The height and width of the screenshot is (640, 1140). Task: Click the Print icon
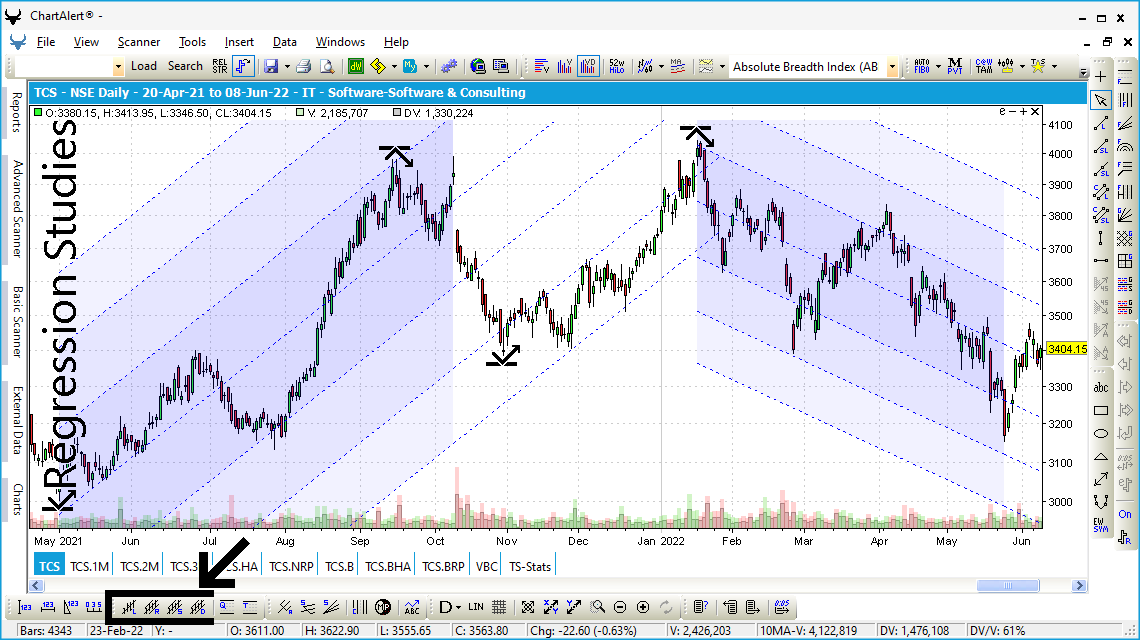coord(304,66)
